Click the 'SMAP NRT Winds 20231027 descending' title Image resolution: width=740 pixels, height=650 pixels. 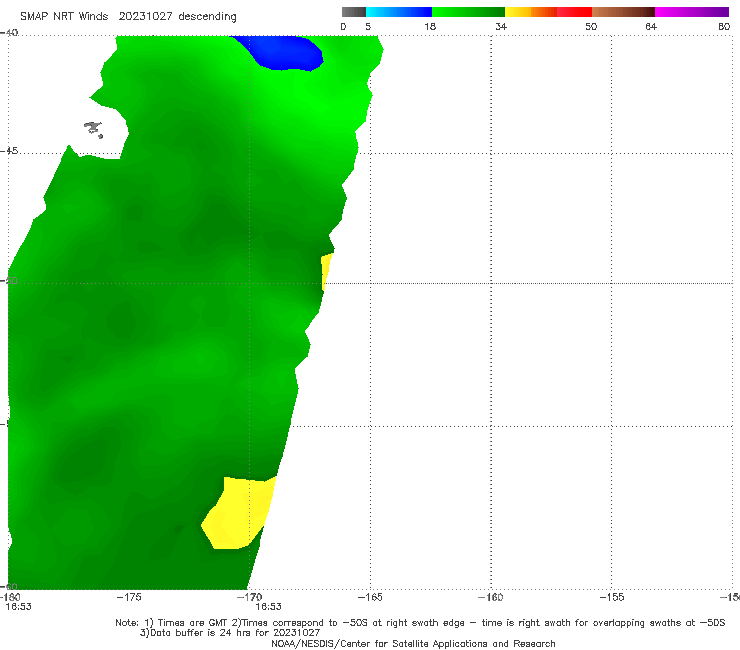[x=128, y=17]
